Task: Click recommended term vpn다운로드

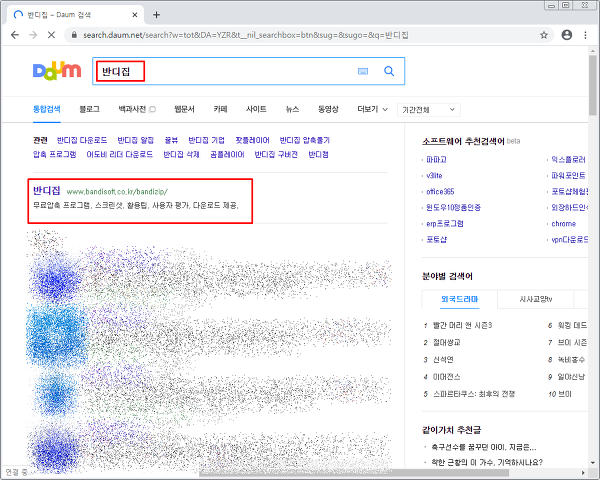Action: pyautogui.click(x=569, y=240)
